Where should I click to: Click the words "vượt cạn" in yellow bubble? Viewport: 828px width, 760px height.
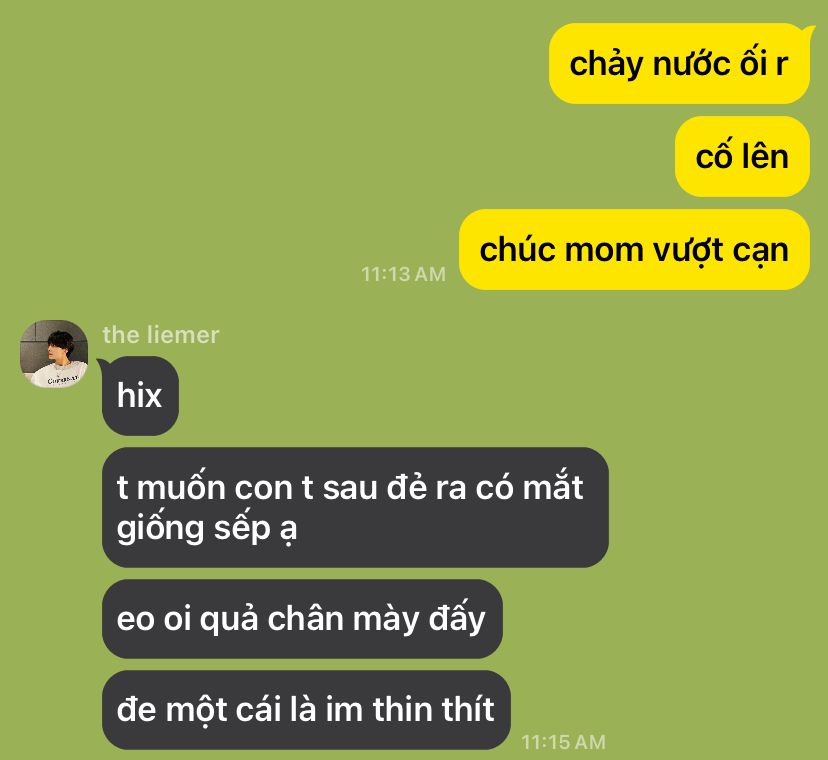(x=720, y=250)
